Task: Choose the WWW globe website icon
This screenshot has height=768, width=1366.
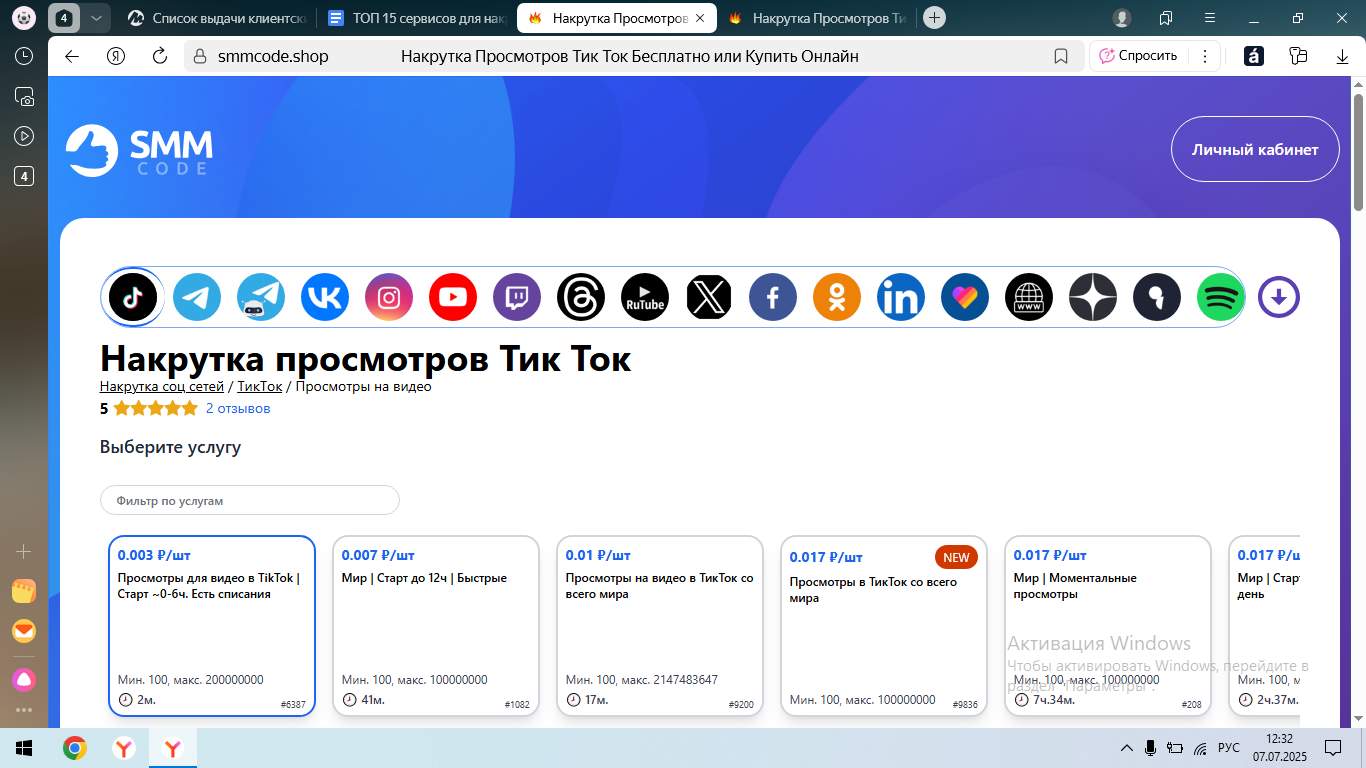Action: [1029, 297]
